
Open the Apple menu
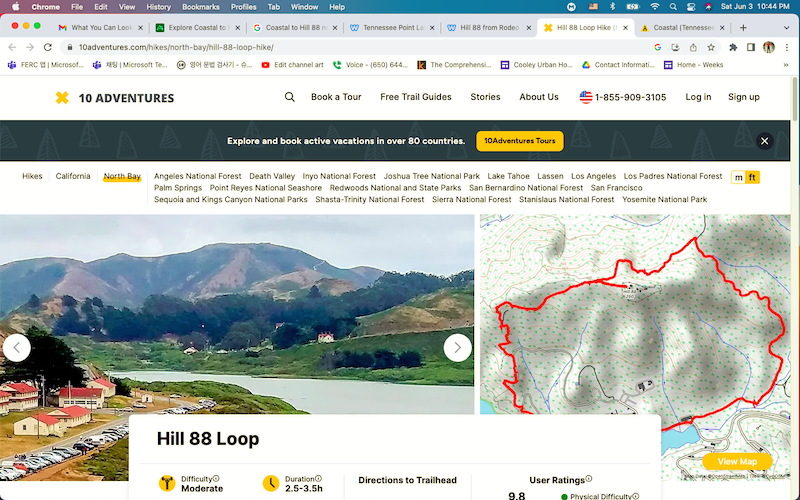coord(15,7)
